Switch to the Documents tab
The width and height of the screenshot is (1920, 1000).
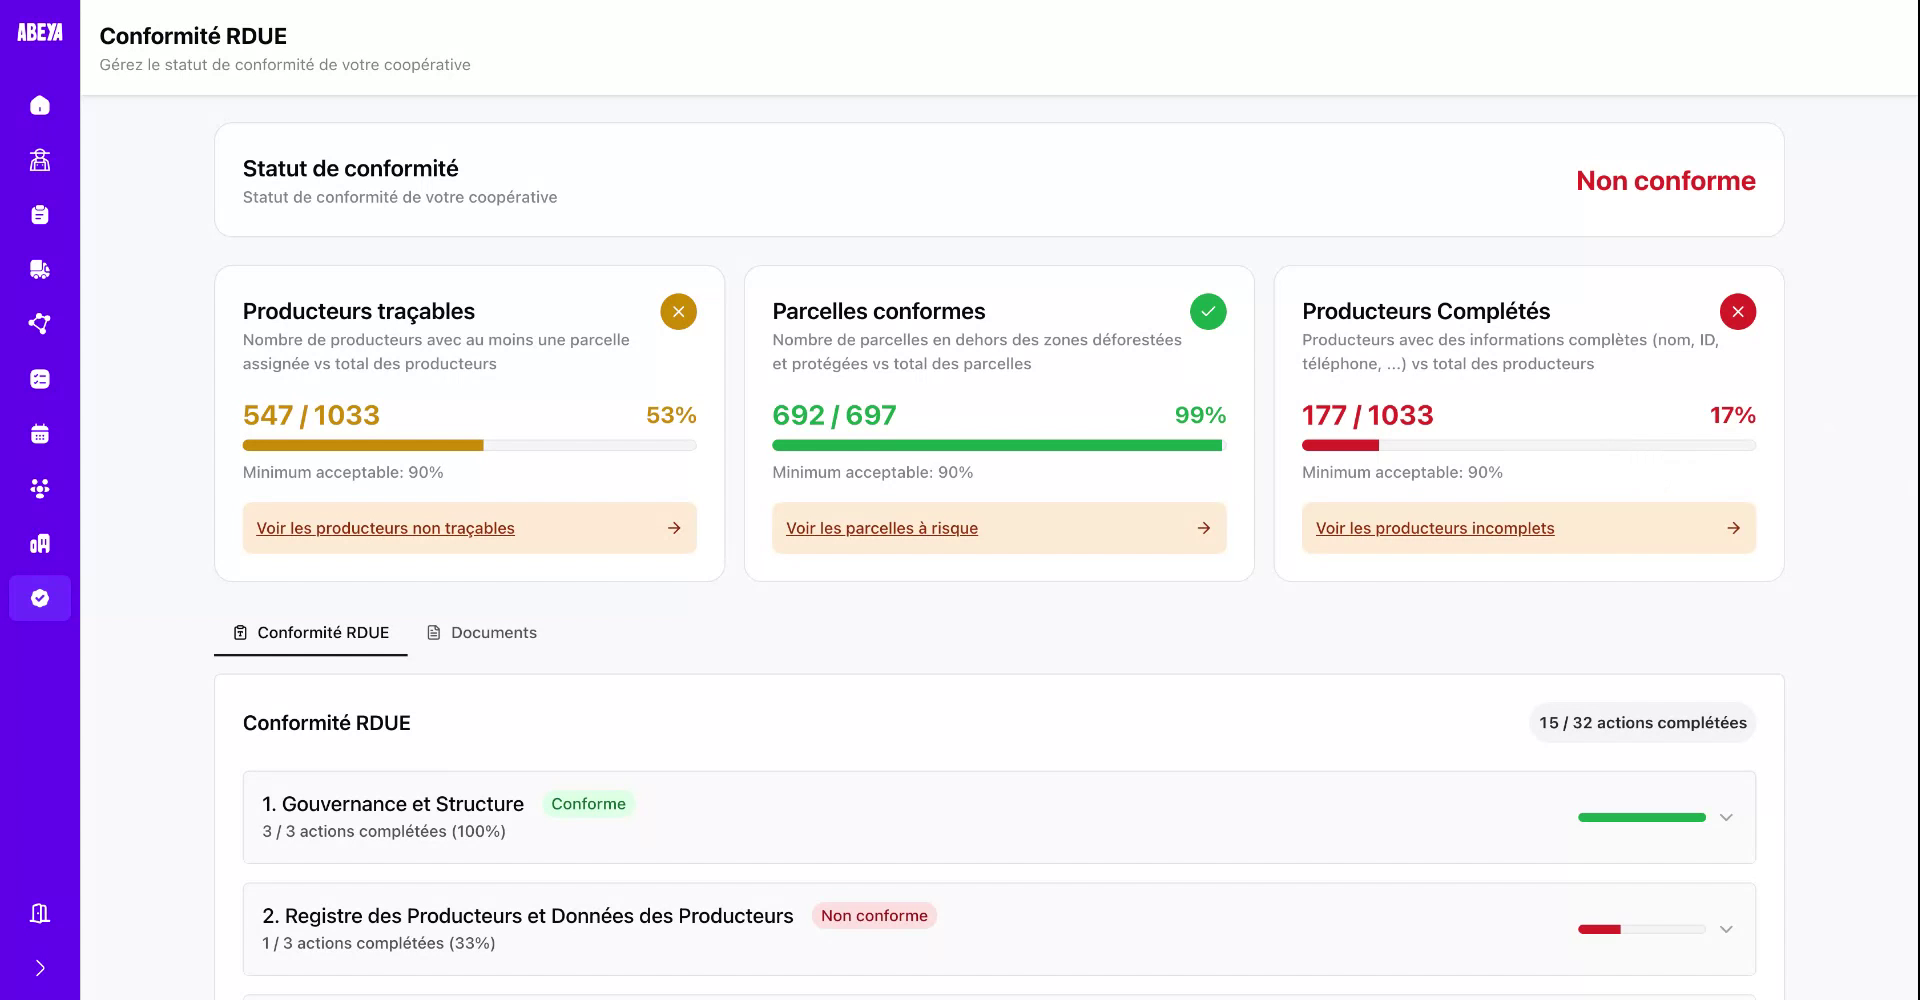tap(482, 633)
